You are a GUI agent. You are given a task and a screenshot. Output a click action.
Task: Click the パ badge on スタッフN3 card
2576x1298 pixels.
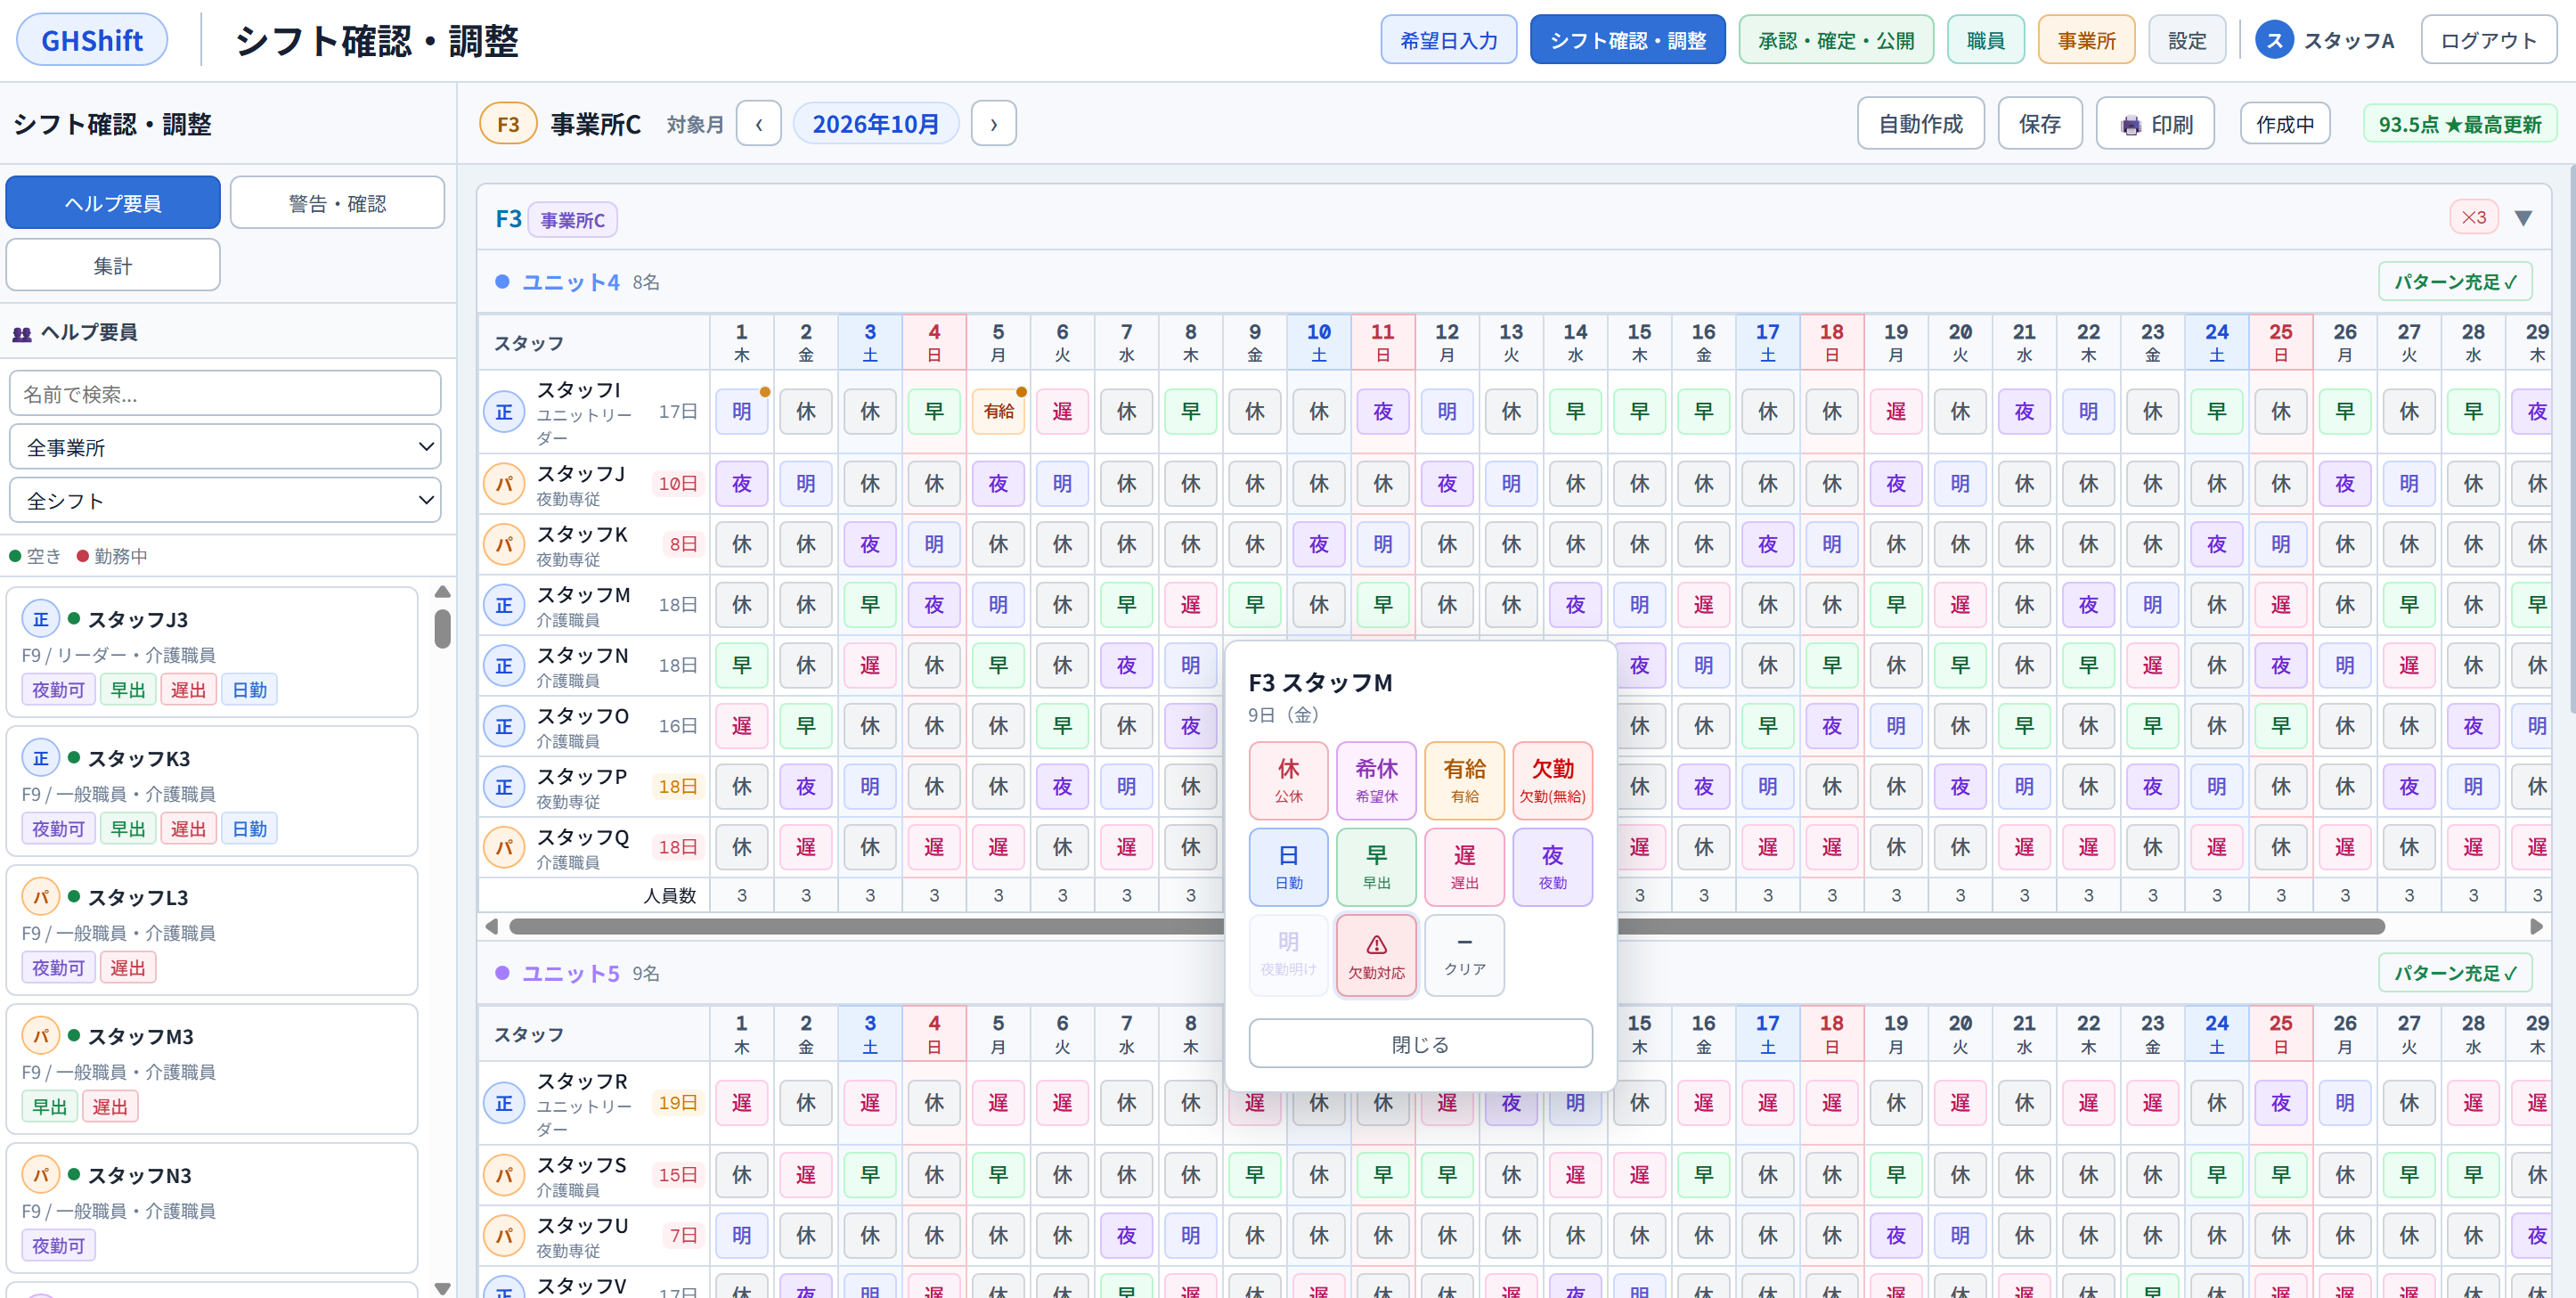[x=41, y=1175]
